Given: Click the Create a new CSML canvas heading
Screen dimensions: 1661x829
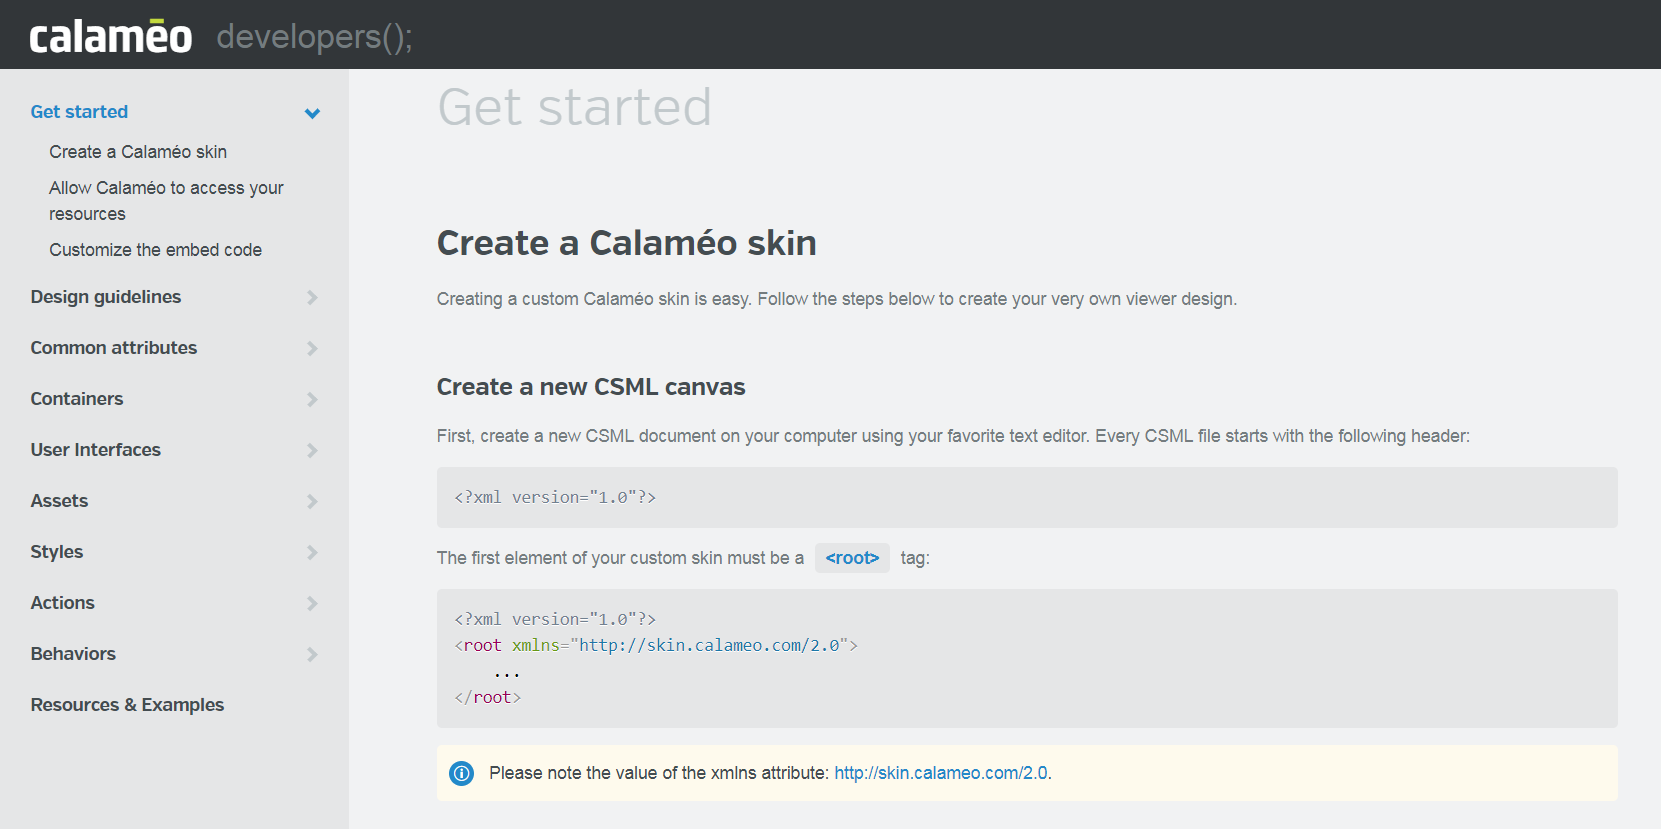Looking at the screenshot, I should (591, 387).
